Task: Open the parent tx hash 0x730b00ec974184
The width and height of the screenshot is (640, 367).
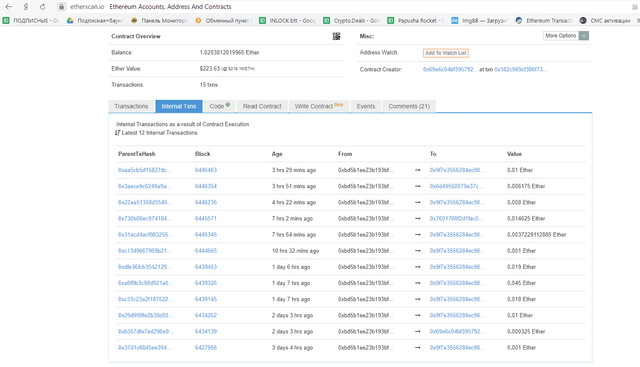Action: click(144, 218)
